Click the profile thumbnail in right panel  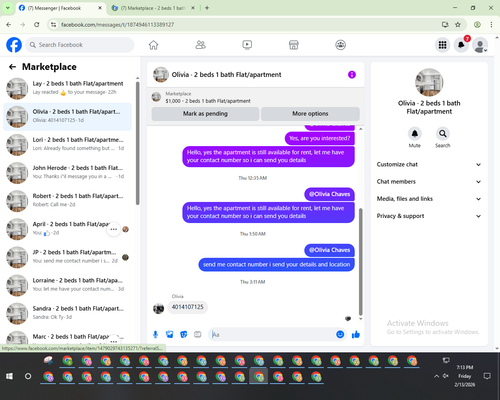click(x=429, y=82)
